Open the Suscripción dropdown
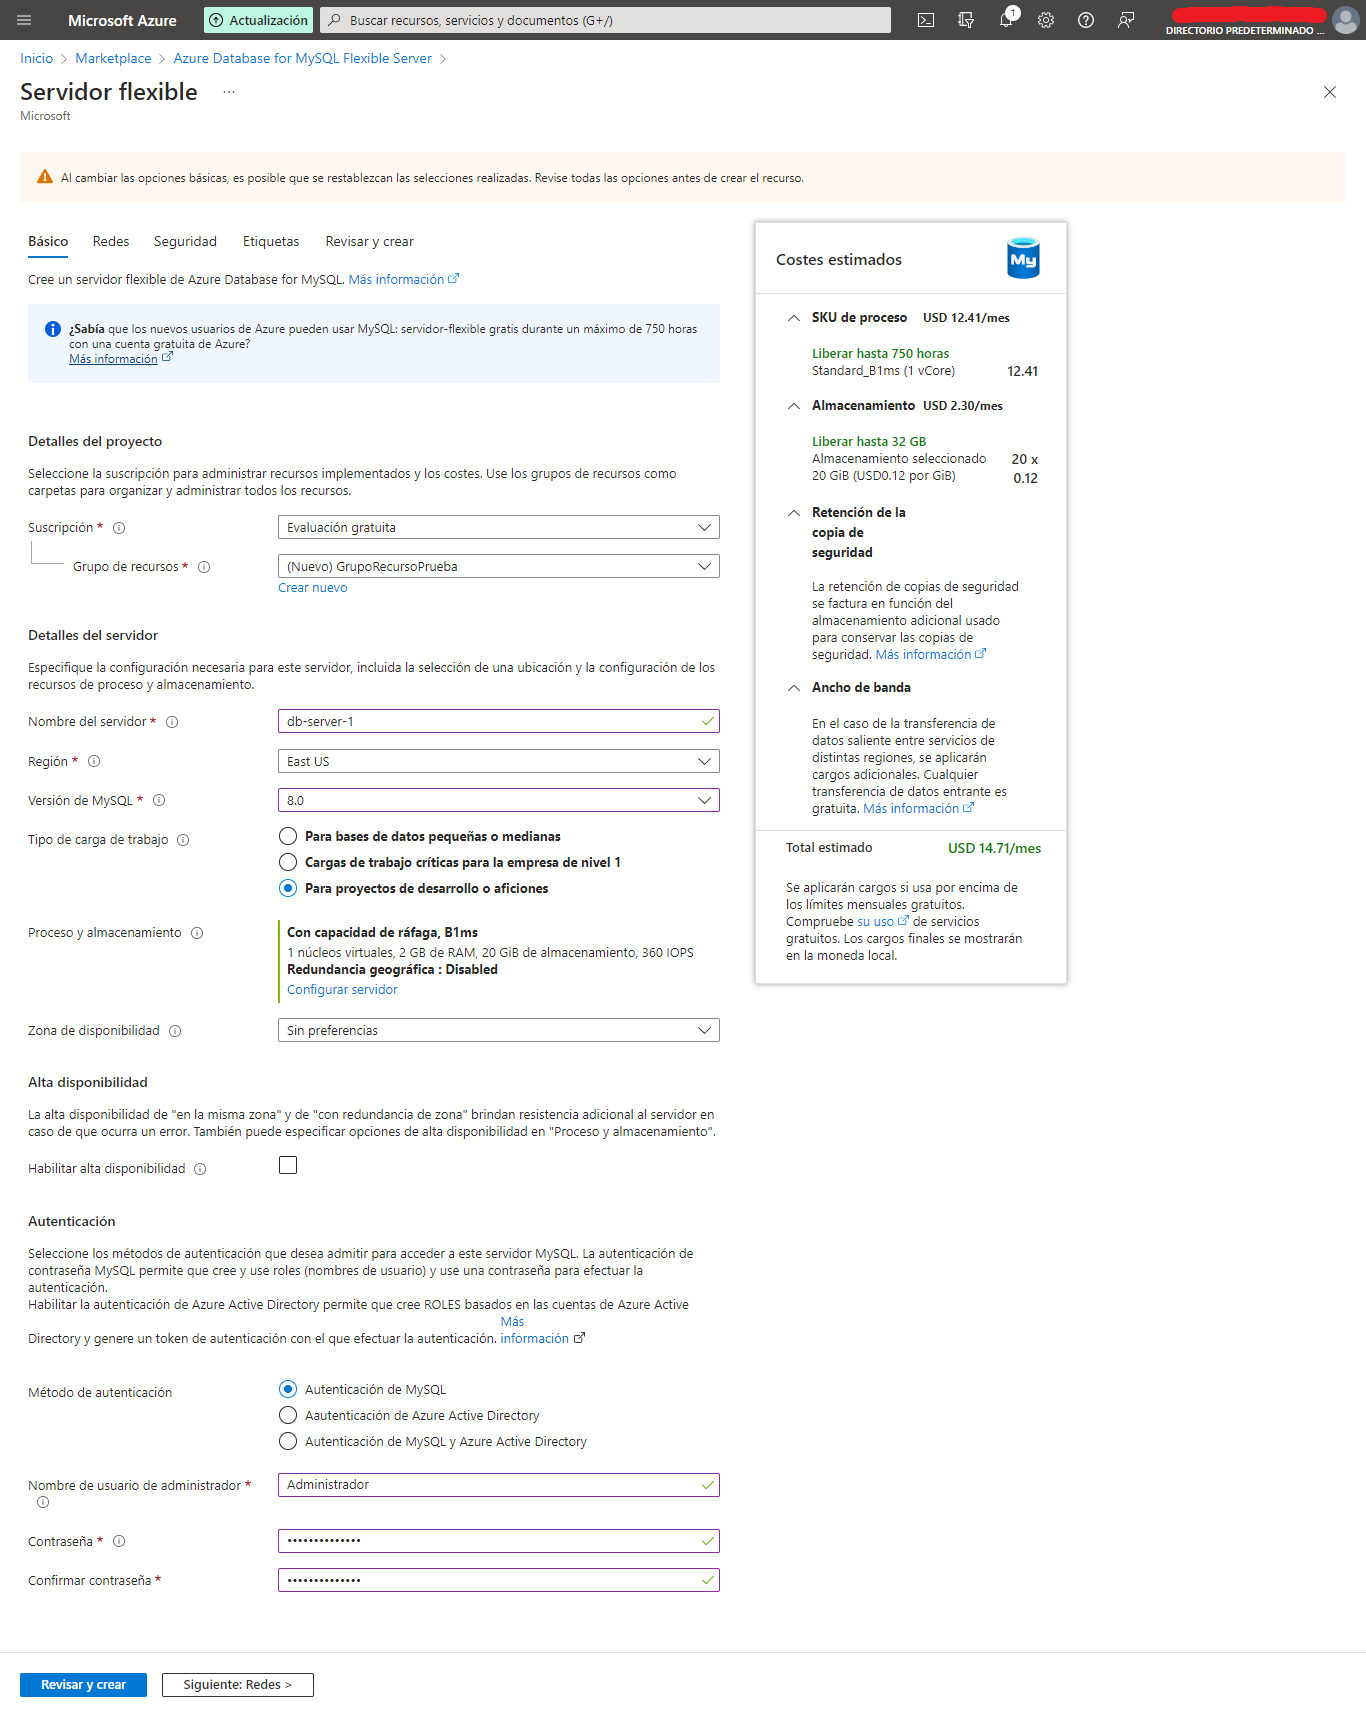Viewport: 1366px width, 1717px height. click(498, 527)
